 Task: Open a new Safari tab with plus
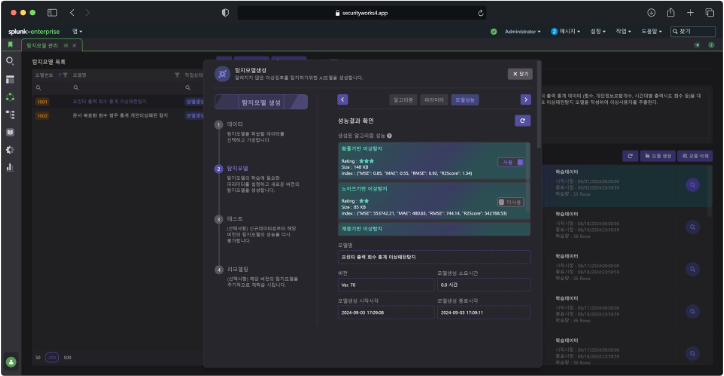pos(690,13)
